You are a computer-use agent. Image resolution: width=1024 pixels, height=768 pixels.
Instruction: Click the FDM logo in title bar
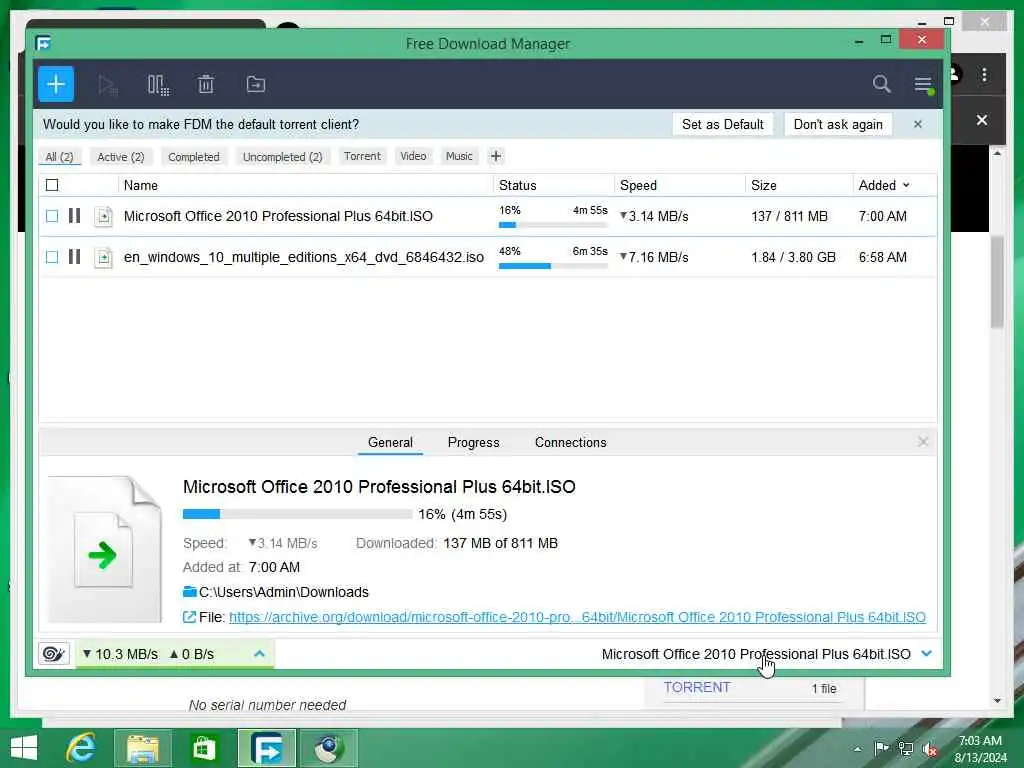(43, 43)
